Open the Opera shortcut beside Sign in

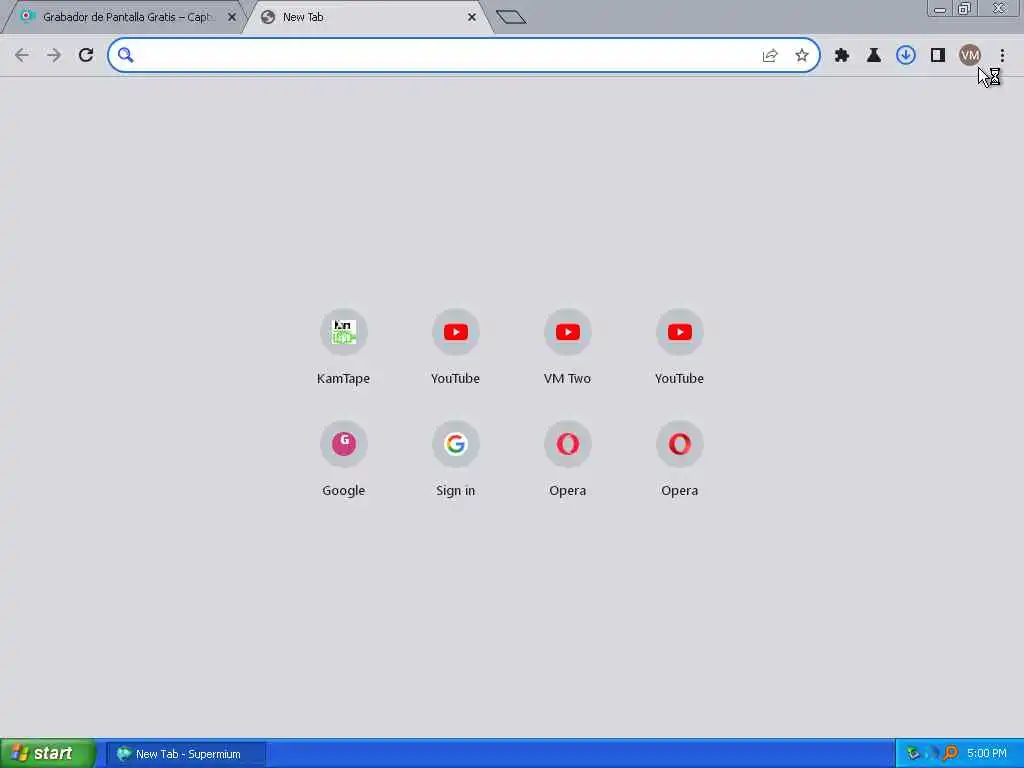[x=568, y=459]
